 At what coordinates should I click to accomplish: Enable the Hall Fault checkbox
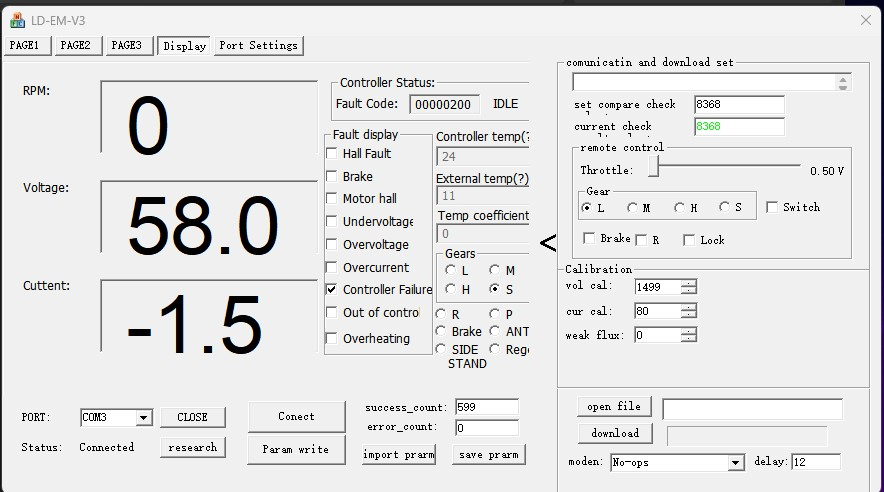pyautogui.click(x=332, y=154)
